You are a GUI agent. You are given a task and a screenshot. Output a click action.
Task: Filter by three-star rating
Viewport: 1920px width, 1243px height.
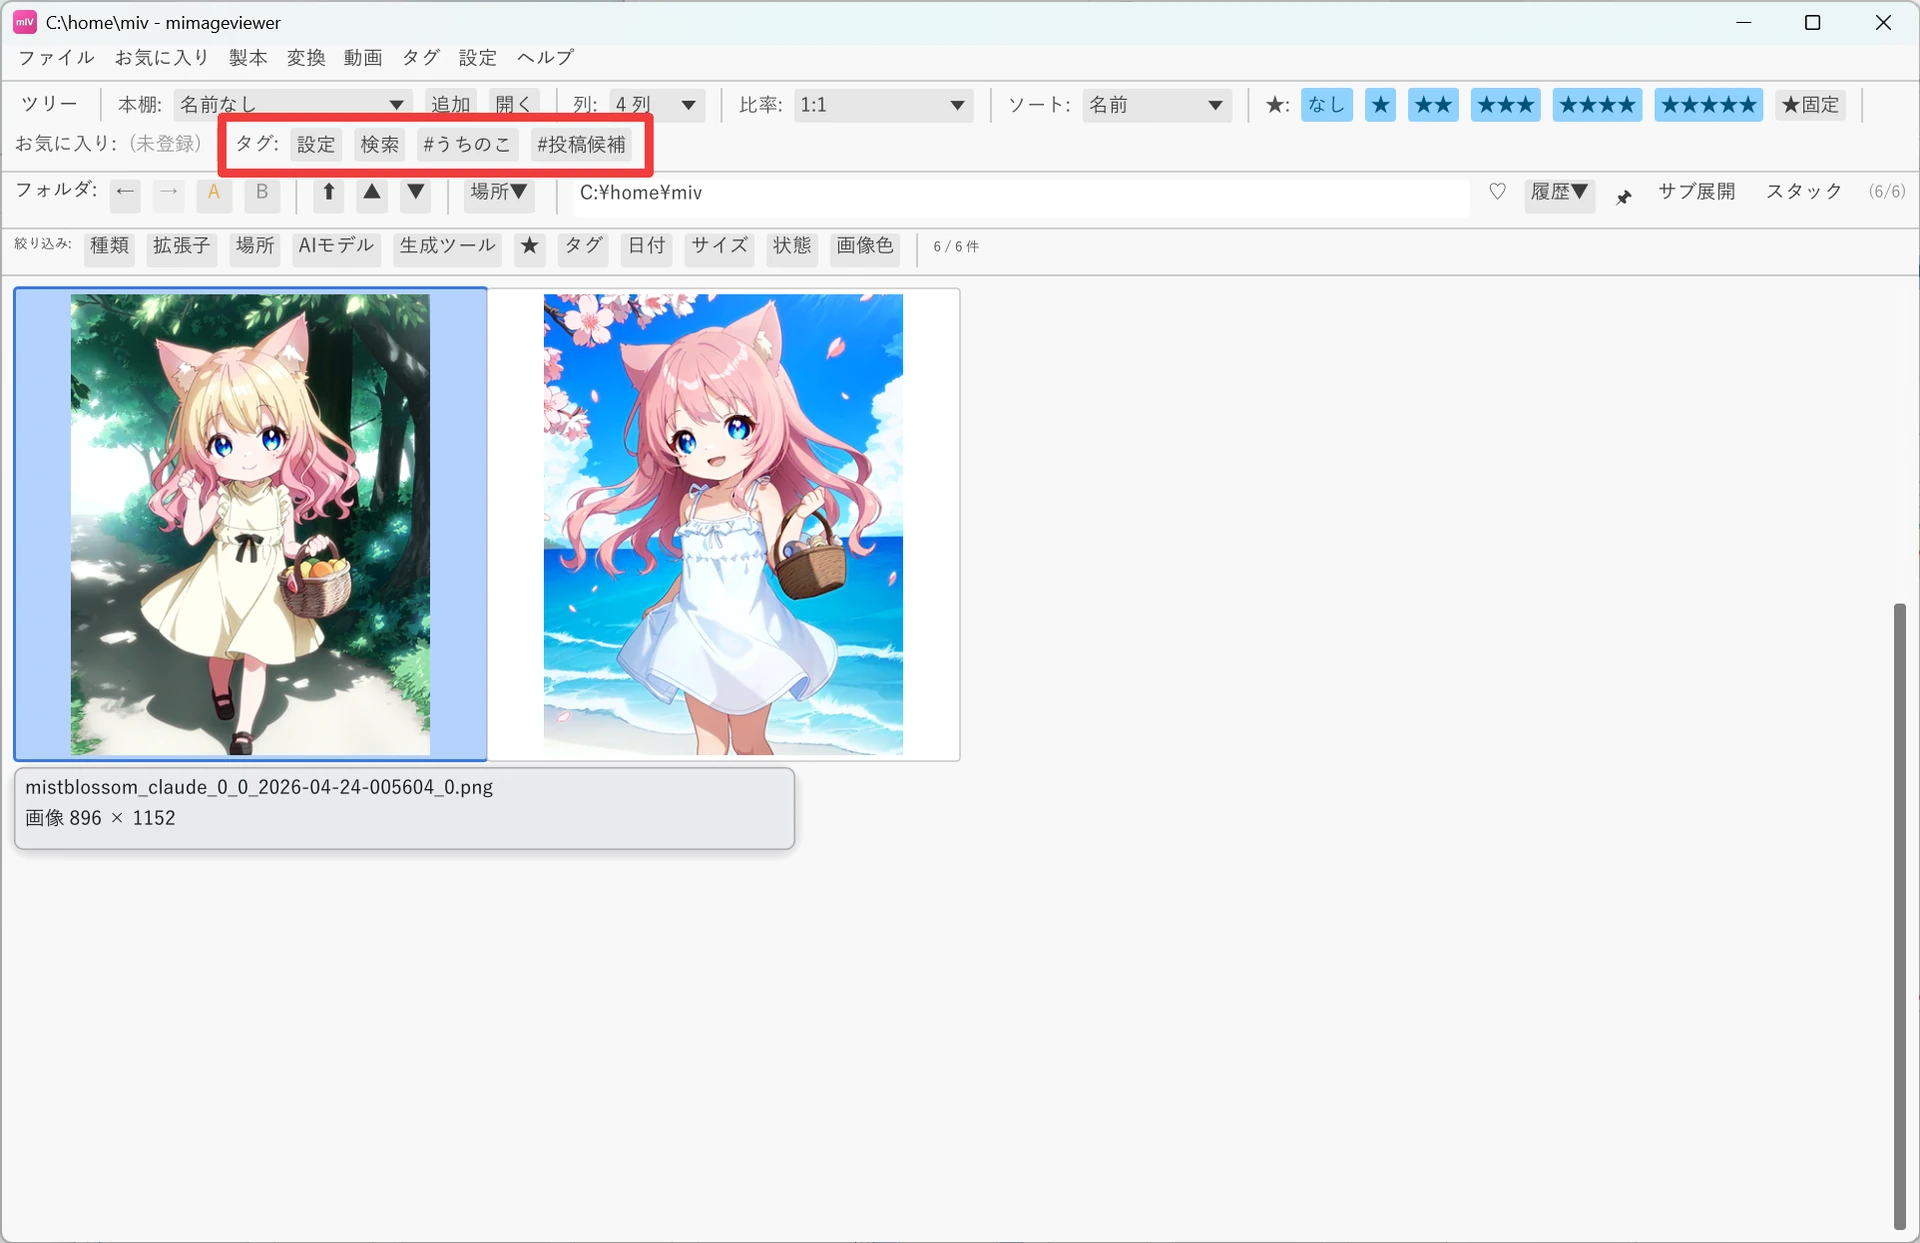1505,105
